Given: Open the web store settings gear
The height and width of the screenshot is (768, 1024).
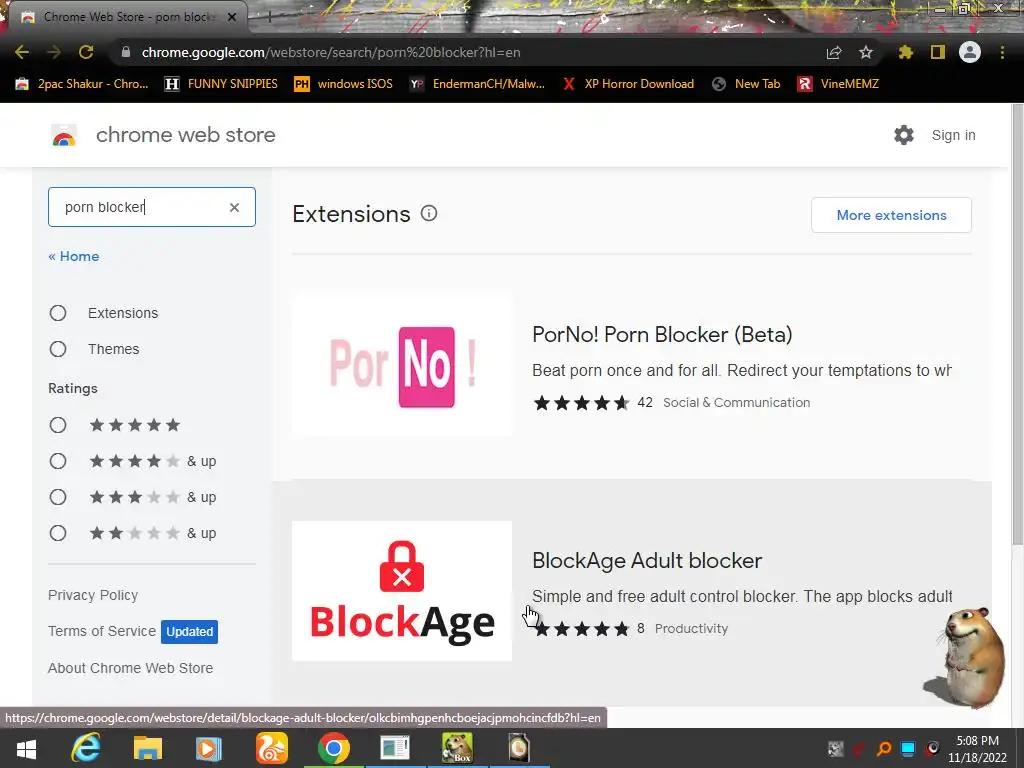Looking at the screenshot, I should pos(904,135).
